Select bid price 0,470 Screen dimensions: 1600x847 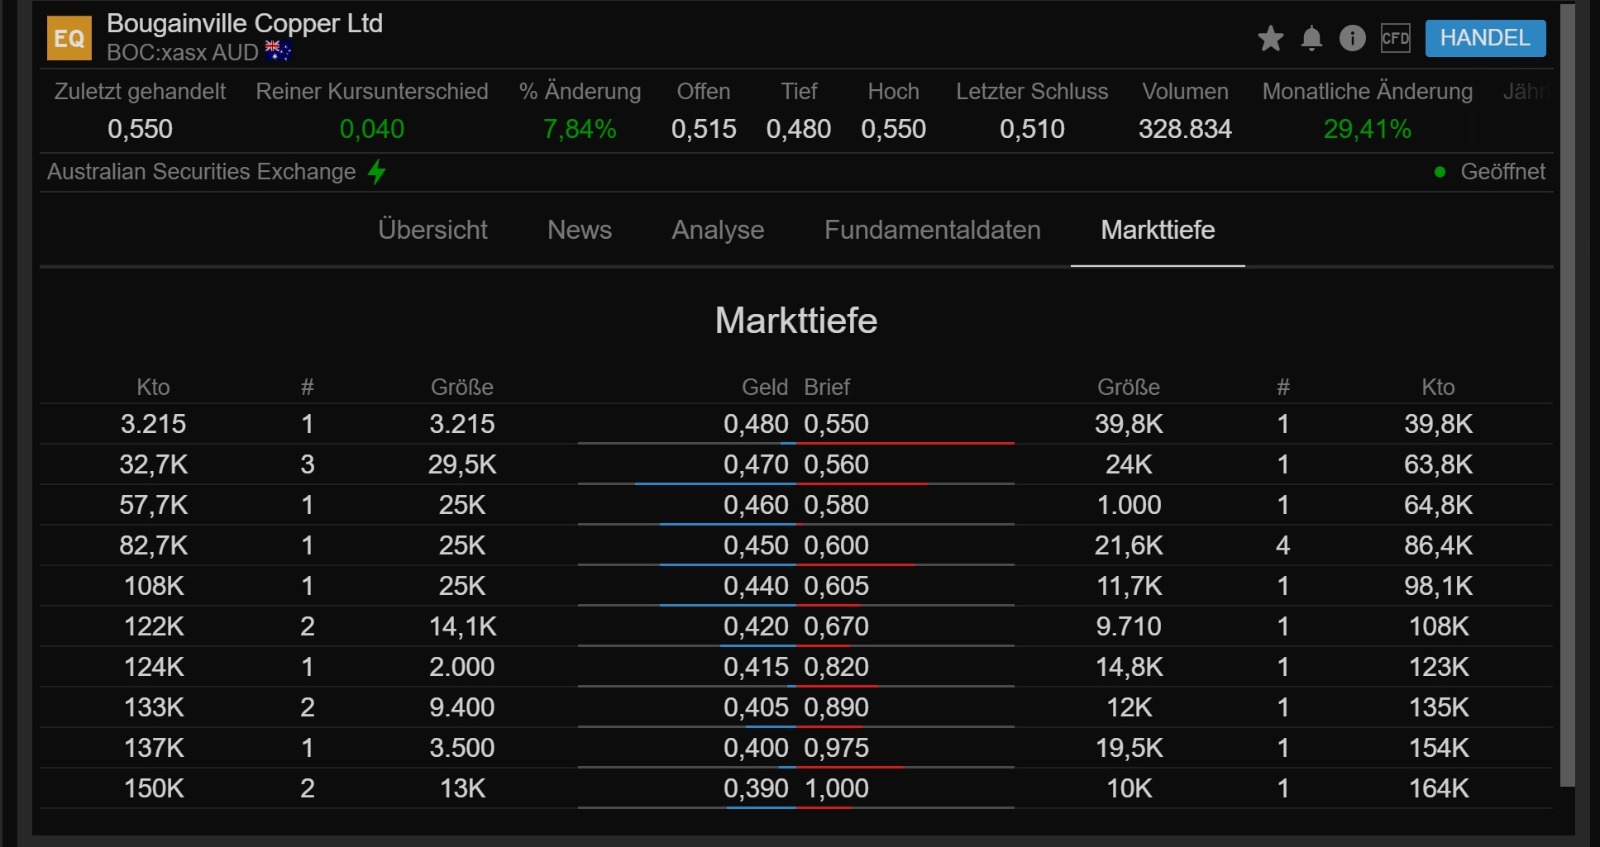[x=756, y=465]
